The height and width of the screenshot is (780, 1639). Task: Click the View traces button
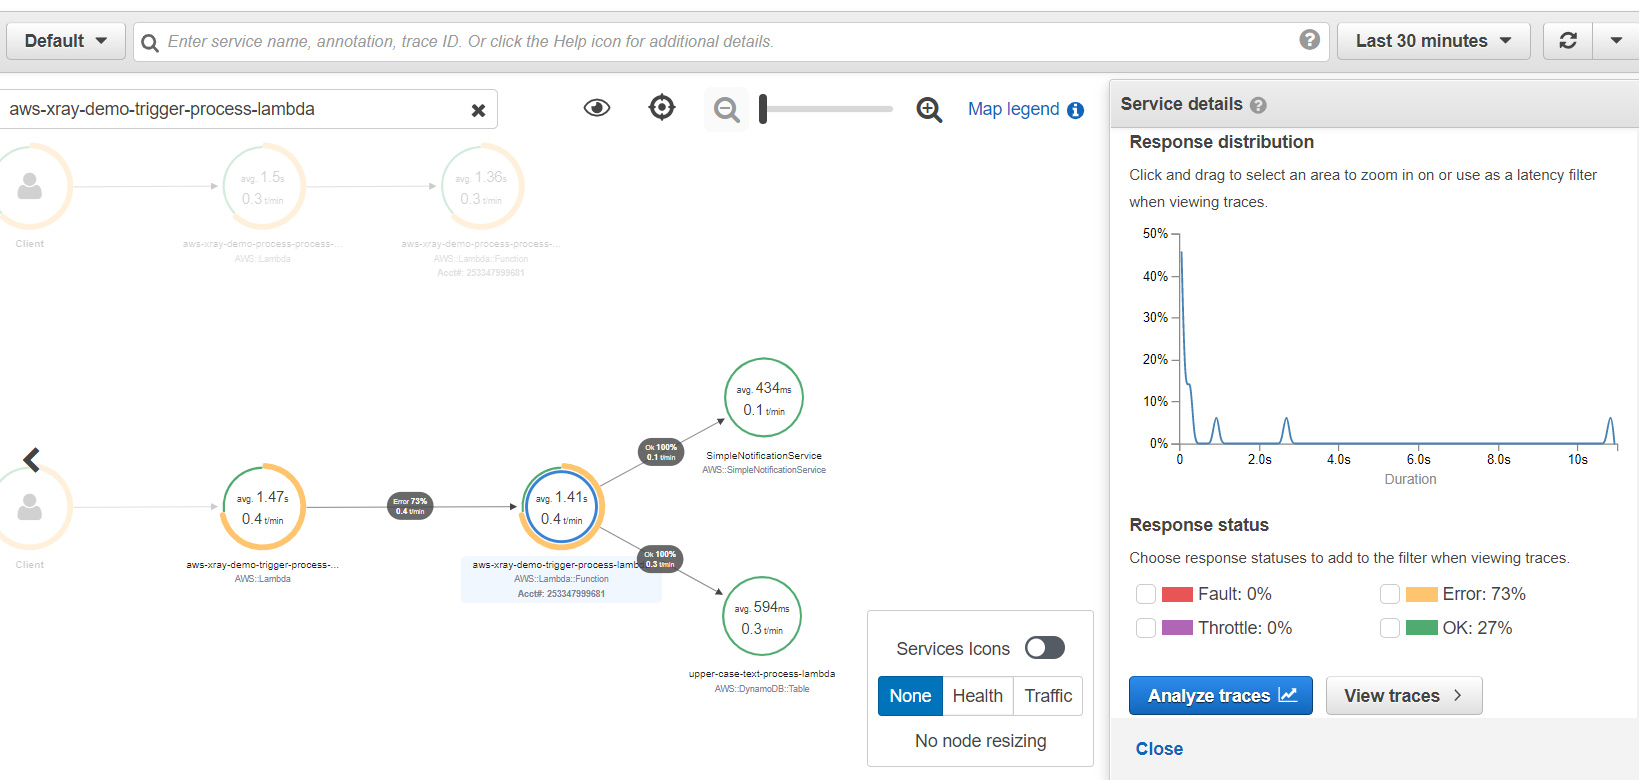pos(1404,696)
